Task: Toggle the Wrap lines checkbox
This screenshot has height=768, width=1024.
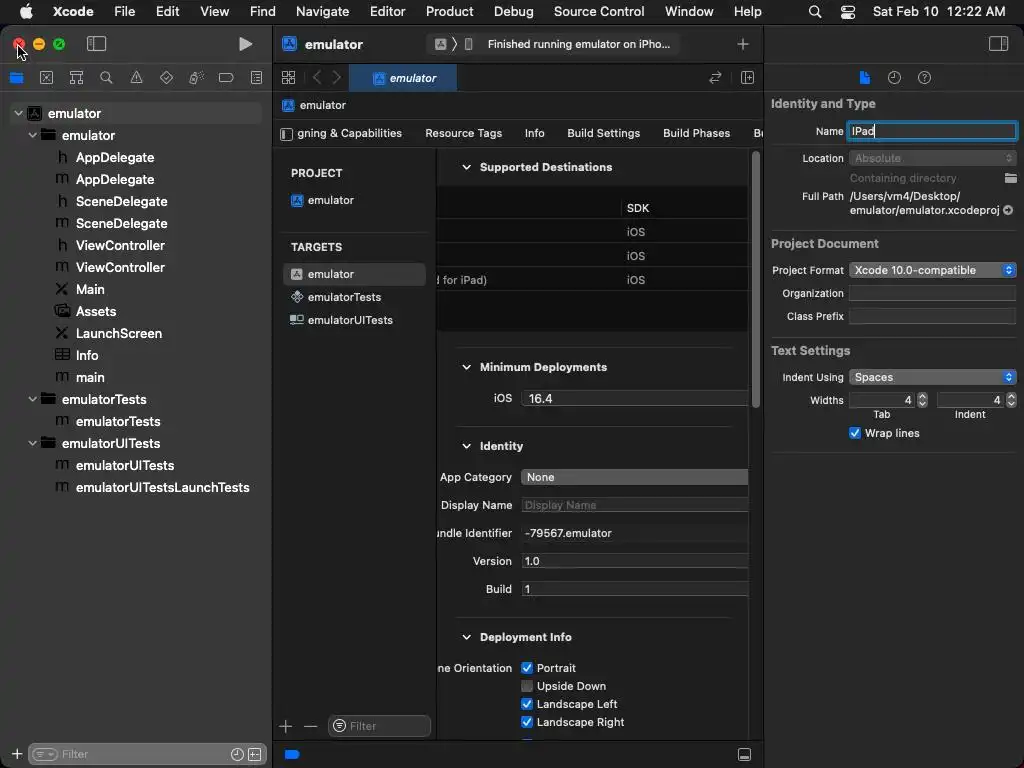Action: click(x=855, y=433)
